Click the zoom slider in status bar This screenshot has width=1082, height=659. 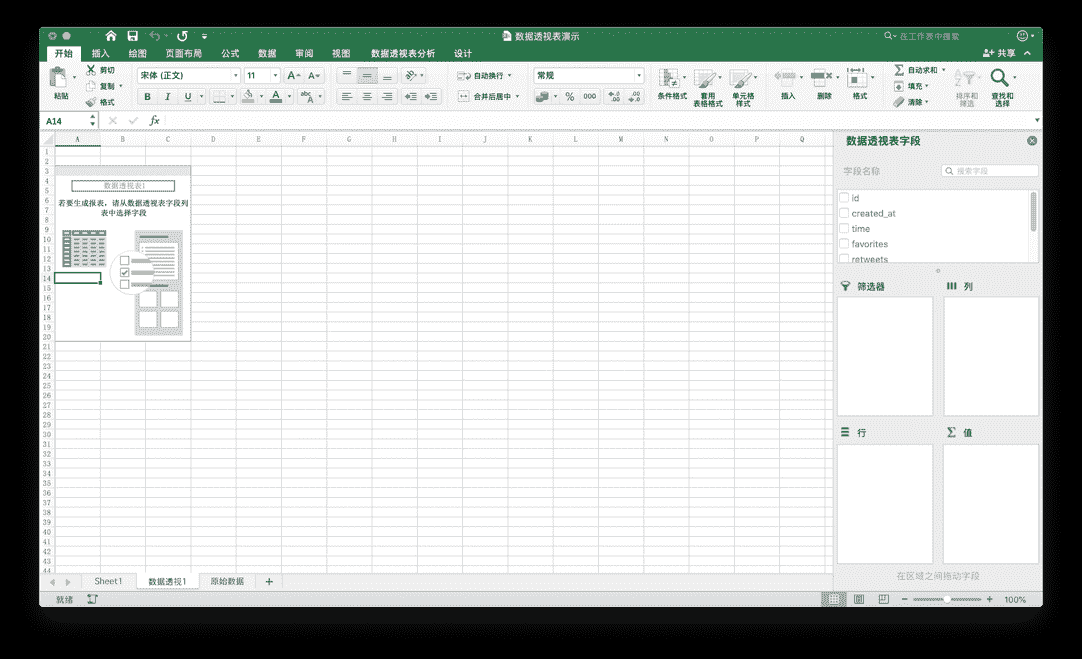[x=946, y=599]
